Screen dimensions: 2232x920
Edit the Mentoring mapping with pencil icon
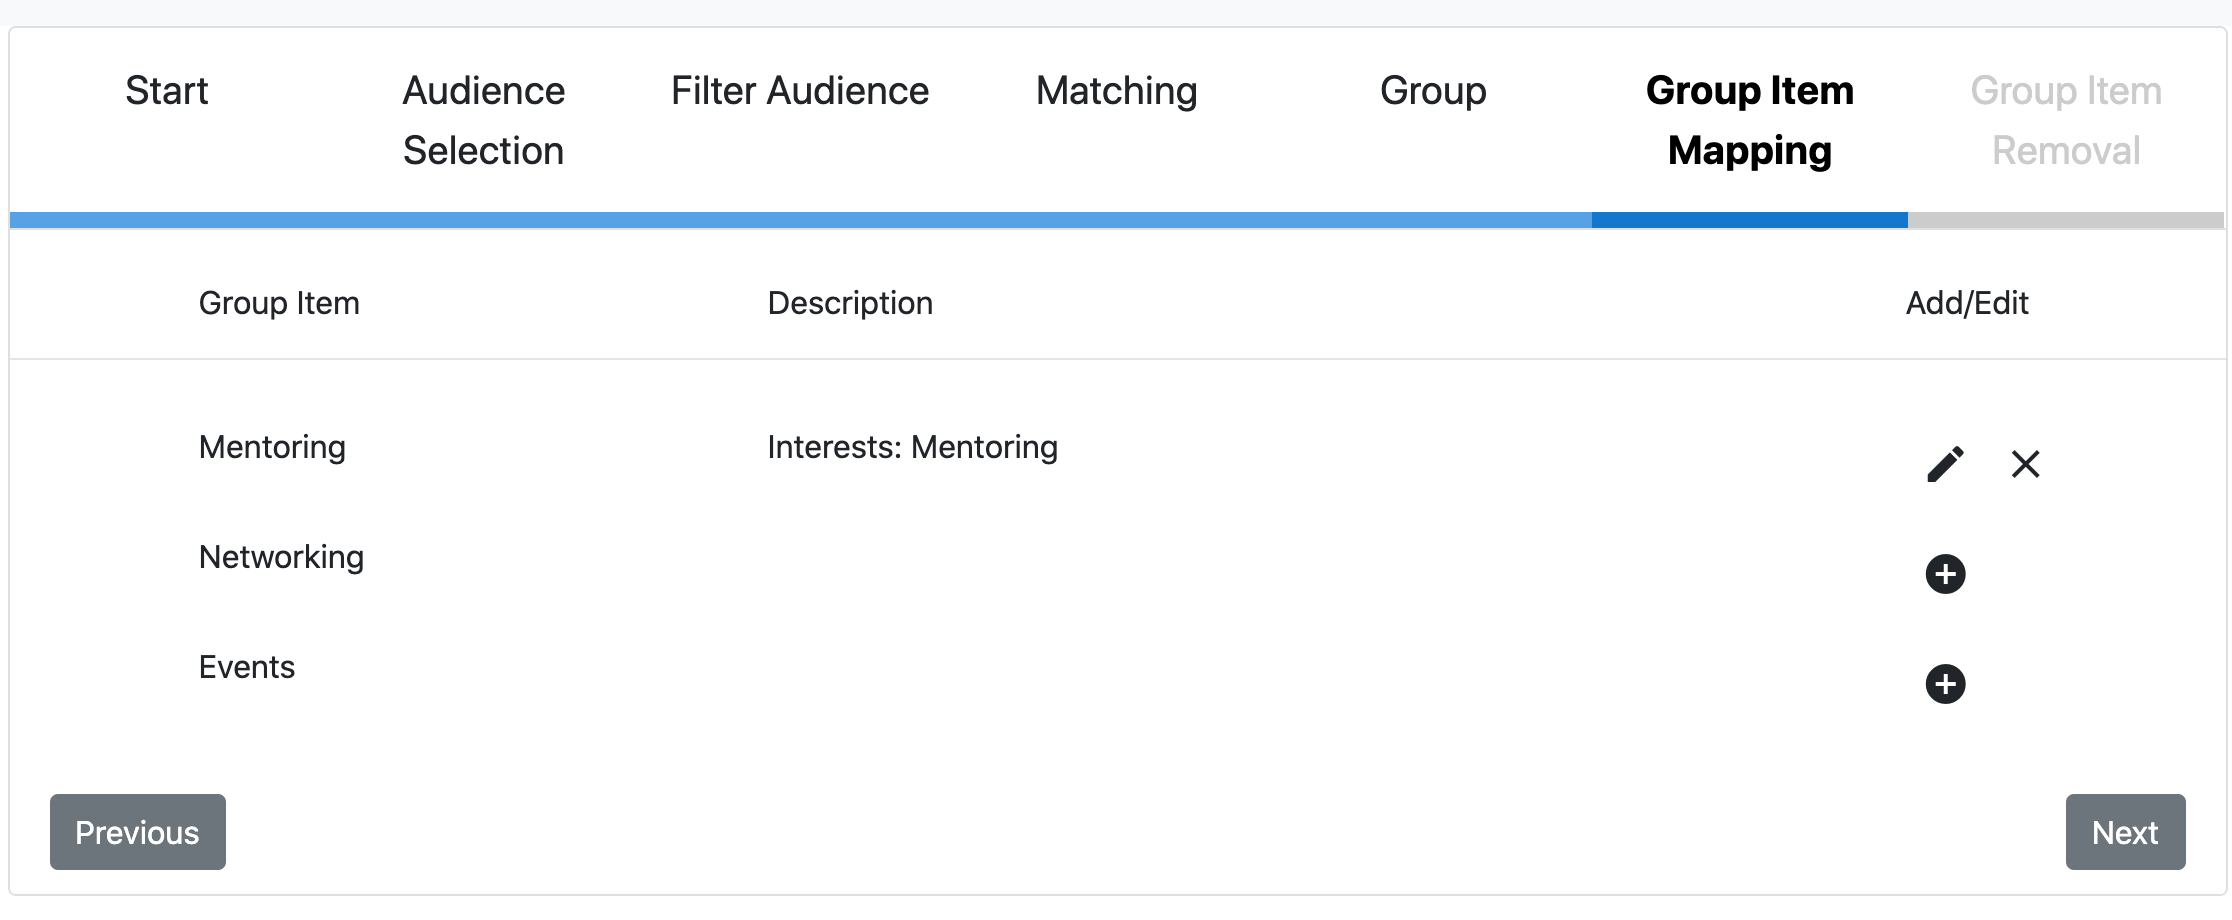point(1945,464)
